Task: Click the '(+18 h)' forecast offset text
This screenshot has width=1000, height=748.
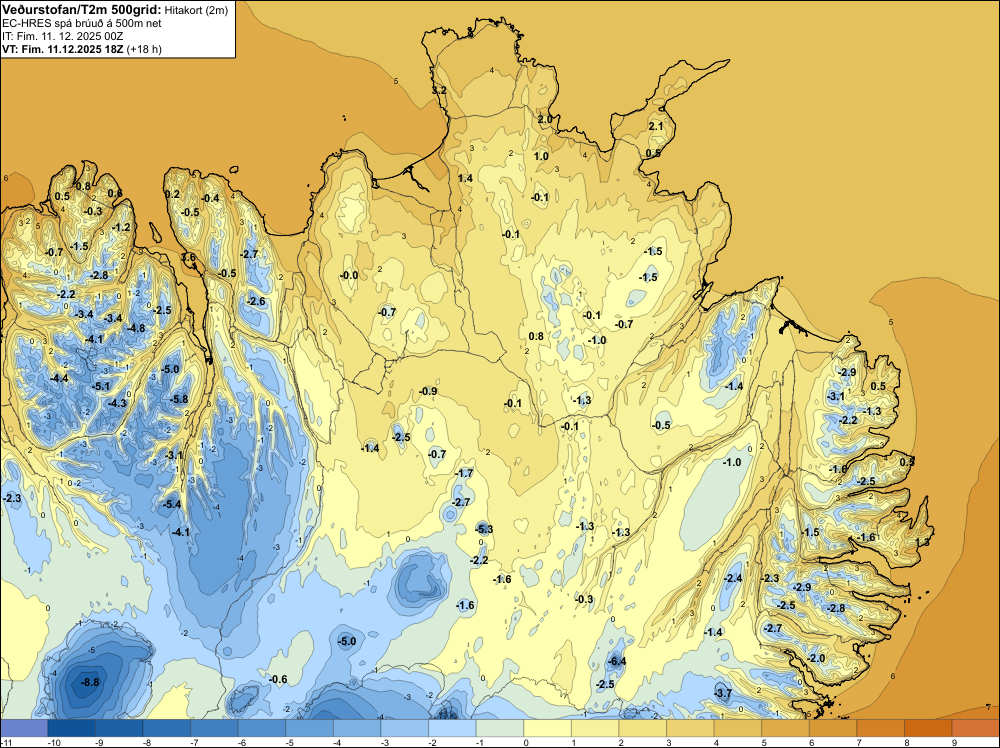Action: [144, 49]
